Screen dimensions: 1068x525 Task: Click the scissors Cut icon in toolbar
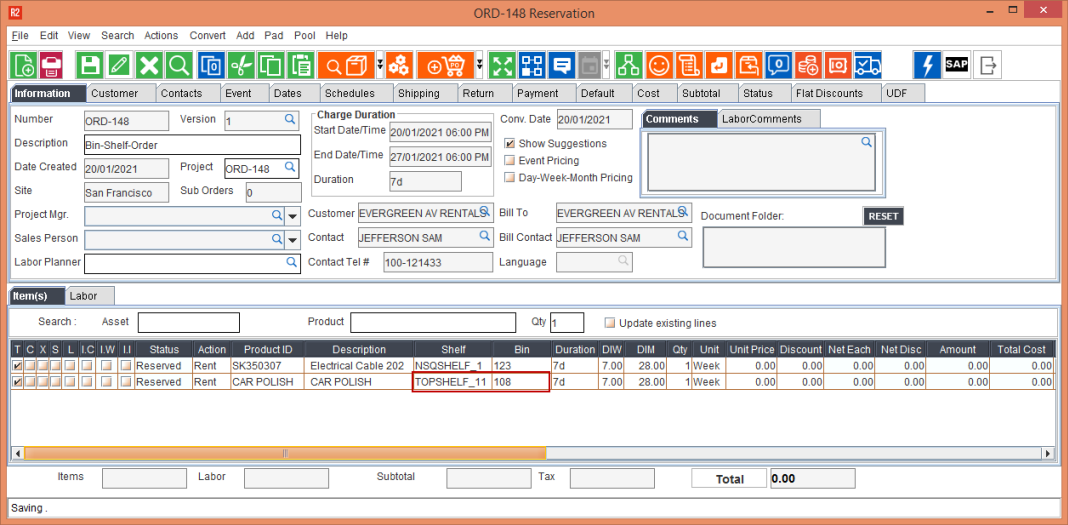[240, 66]
